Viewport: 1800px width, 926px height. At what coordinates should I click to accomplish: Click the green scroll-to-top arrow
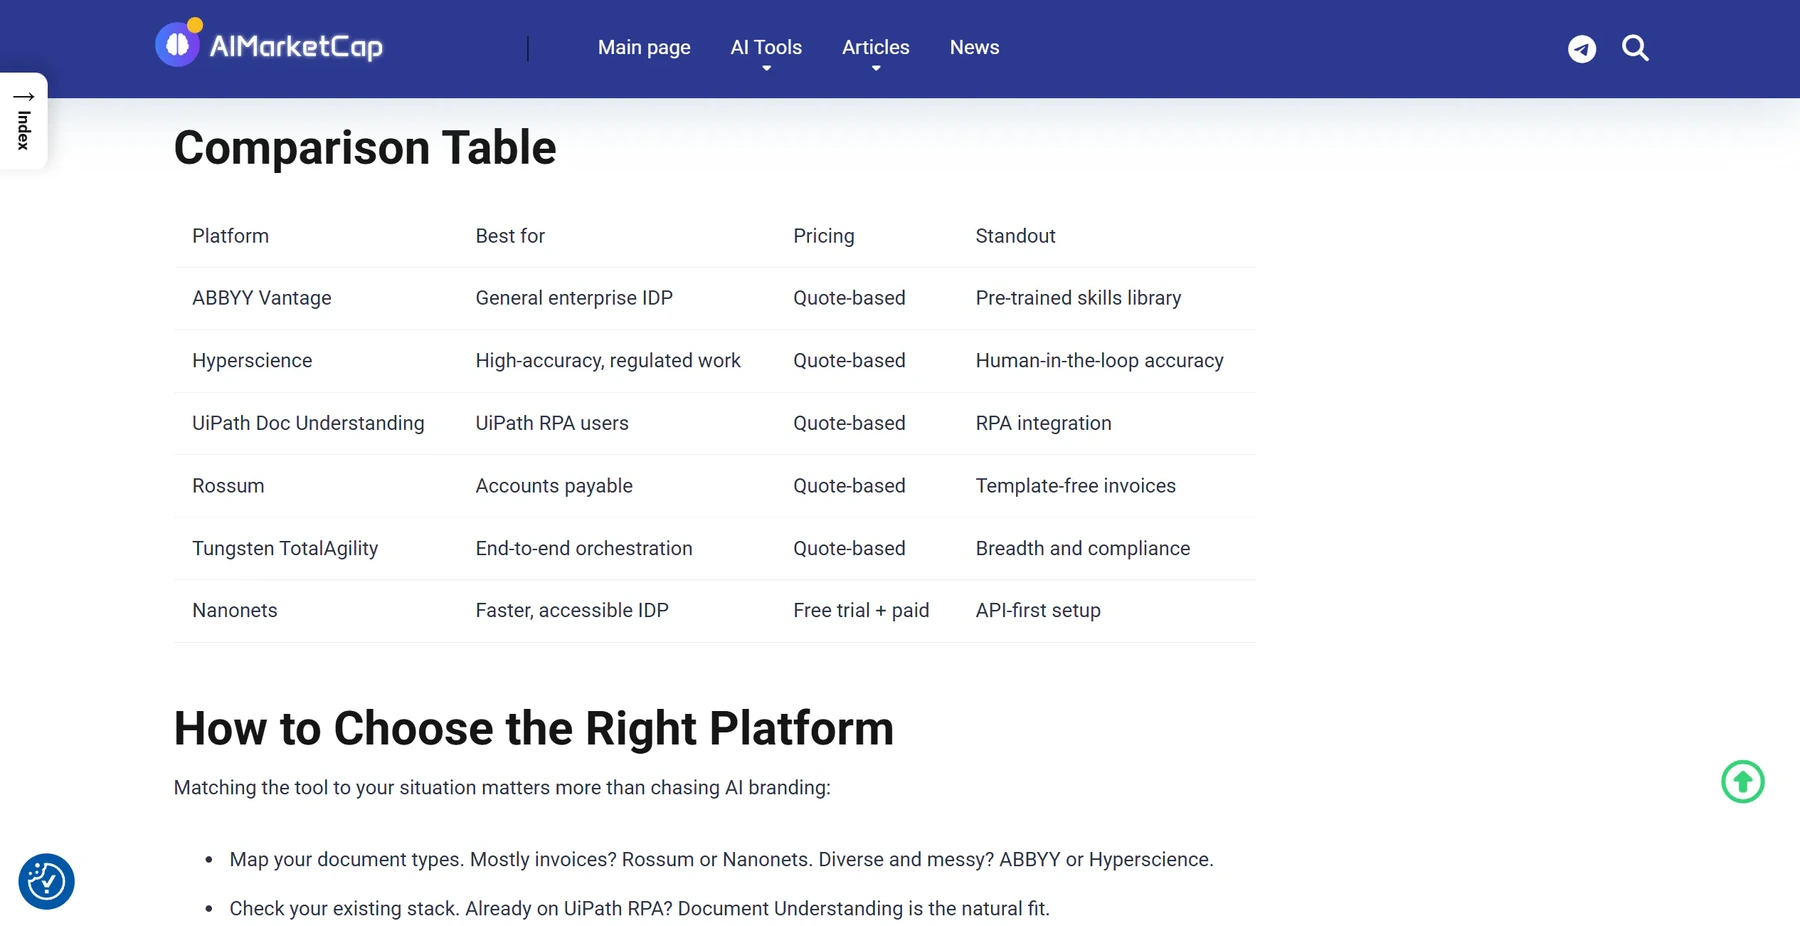[x=1743, y=782]
